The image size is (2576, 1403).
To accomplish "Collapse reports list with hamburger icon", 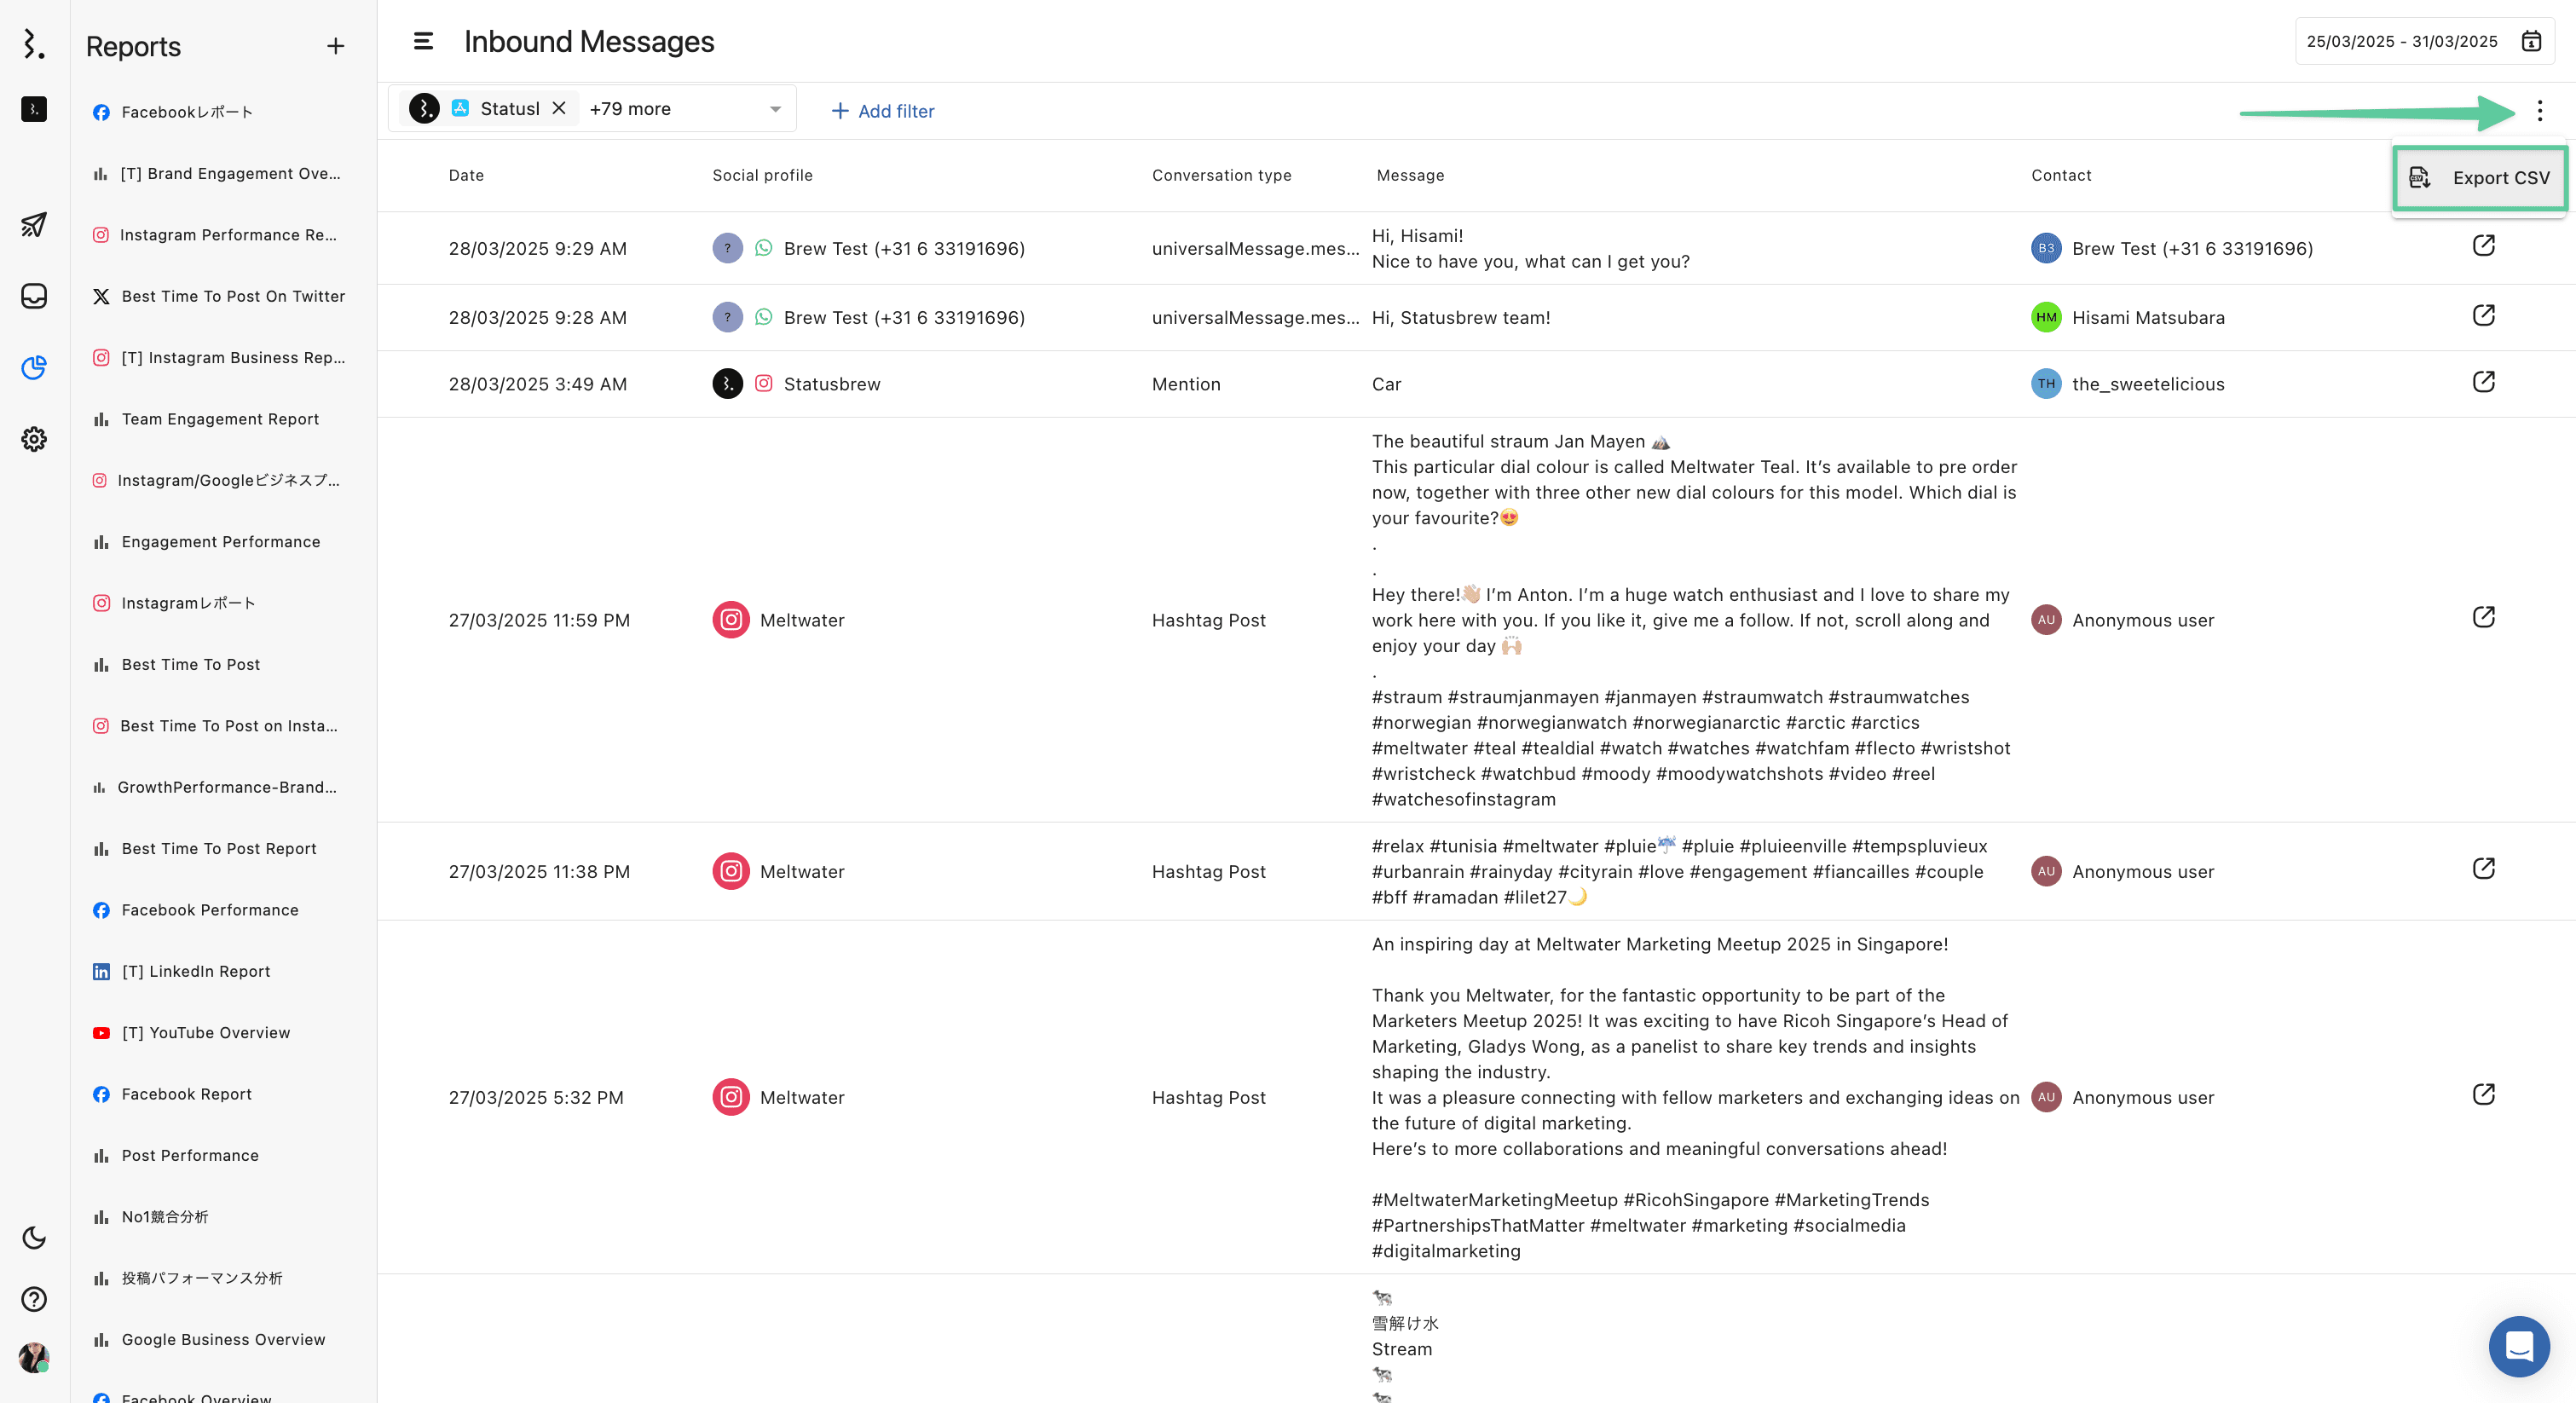I will [x=423, y=41].
